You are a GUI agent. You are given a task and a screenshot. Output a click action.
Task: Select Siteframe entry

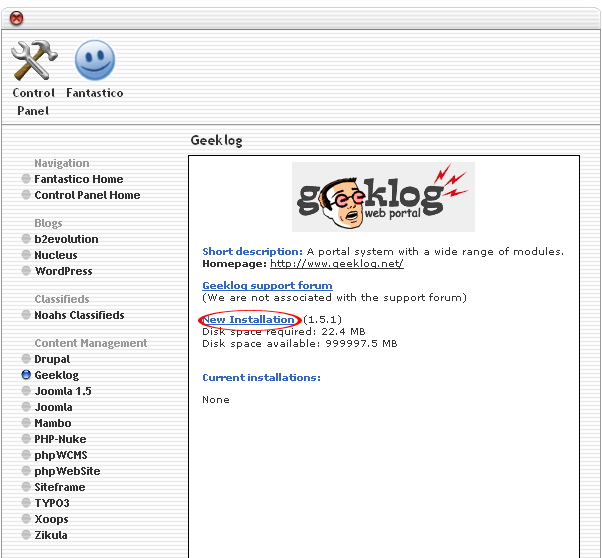point(60,487)
